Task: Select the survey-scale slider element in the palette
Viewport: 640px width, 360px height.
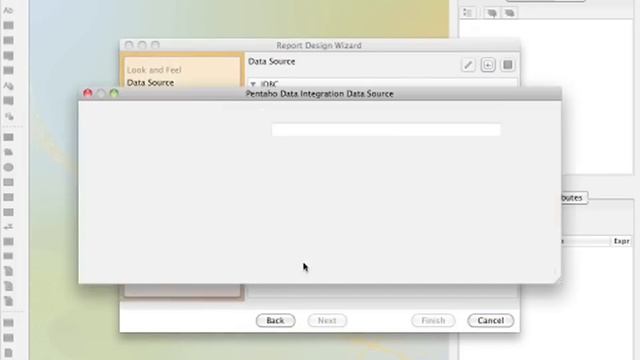Action: pos(8,227)
